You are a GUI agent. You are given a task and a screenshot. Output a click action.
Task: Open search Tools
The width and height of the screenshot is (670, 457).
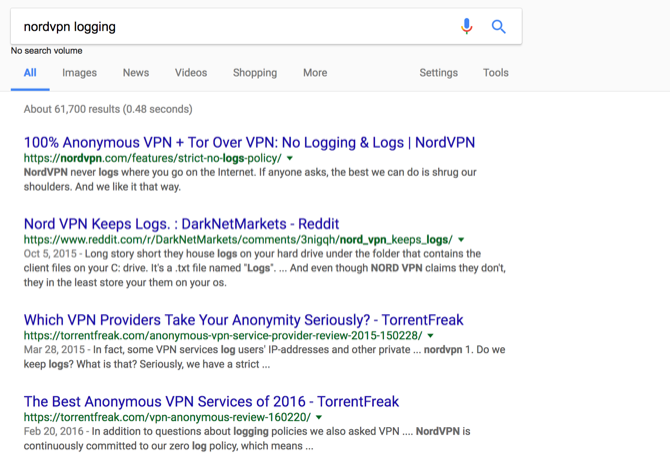[496, 73]
